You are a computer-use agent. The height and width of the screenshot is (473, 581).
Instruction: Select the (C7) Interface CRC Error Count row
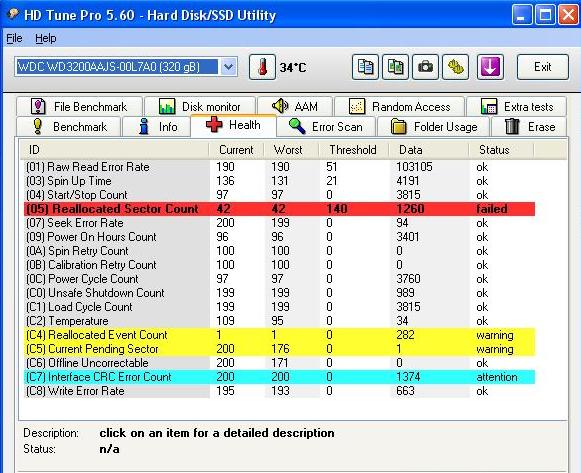click(279, 377)
